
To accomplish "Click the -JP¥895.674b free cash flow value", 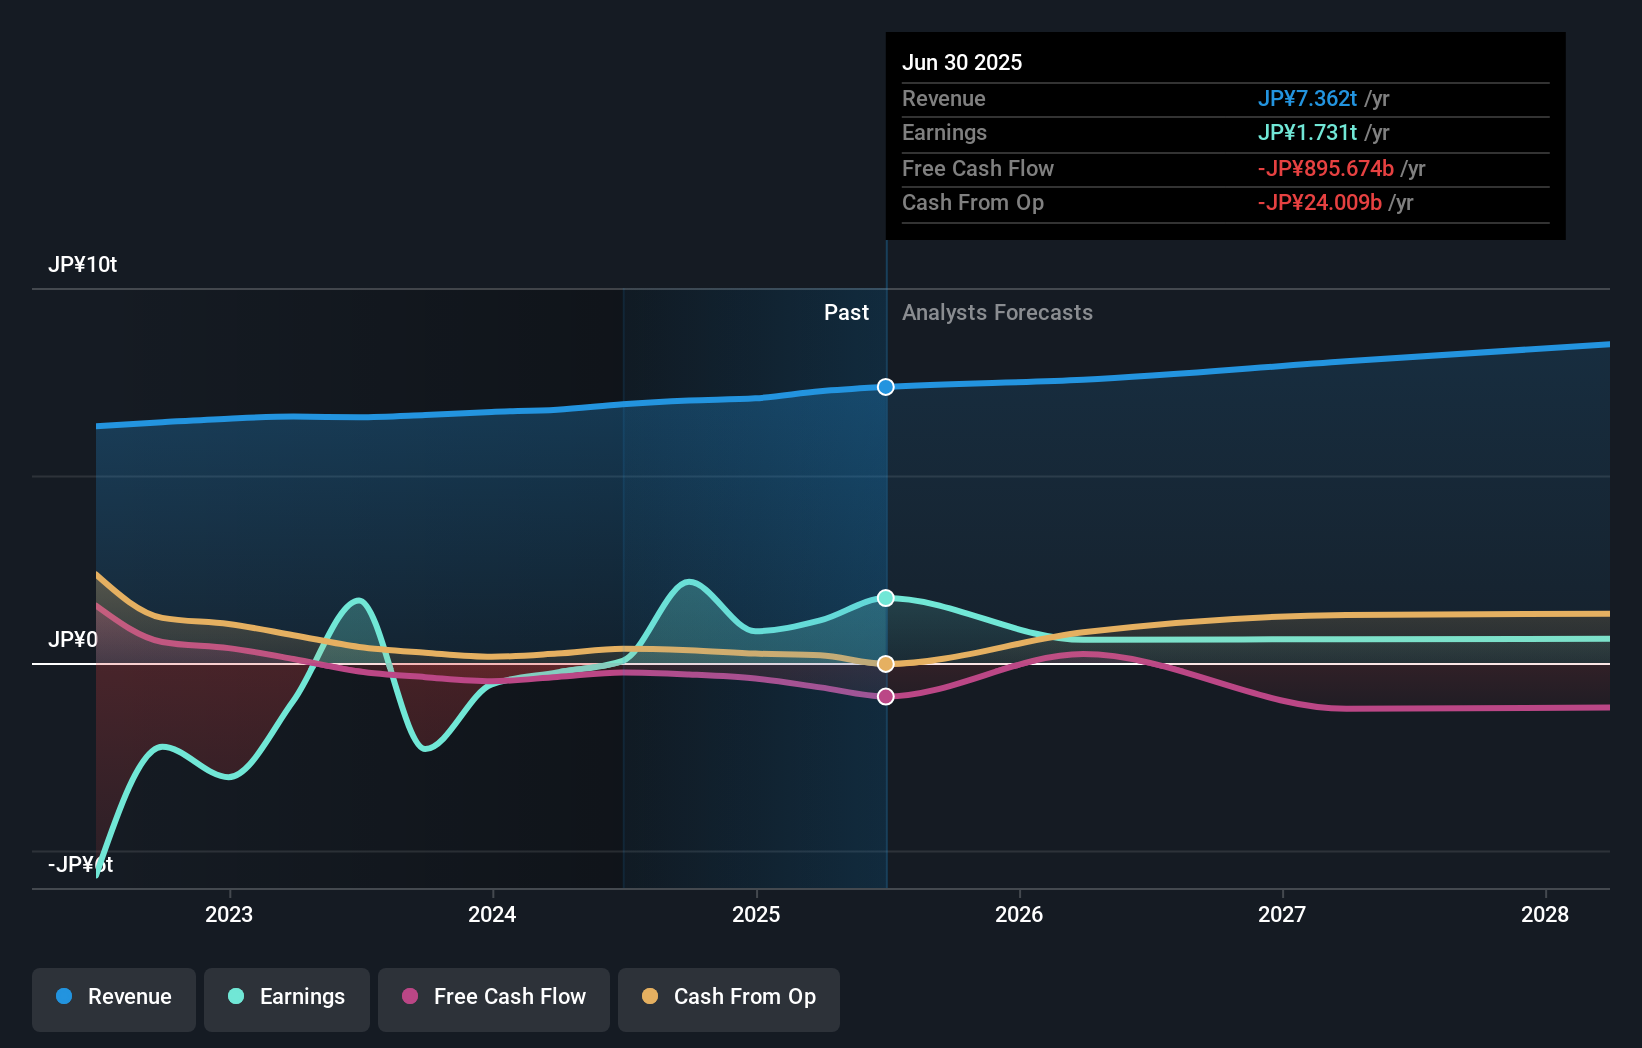I will (1326, 168).
